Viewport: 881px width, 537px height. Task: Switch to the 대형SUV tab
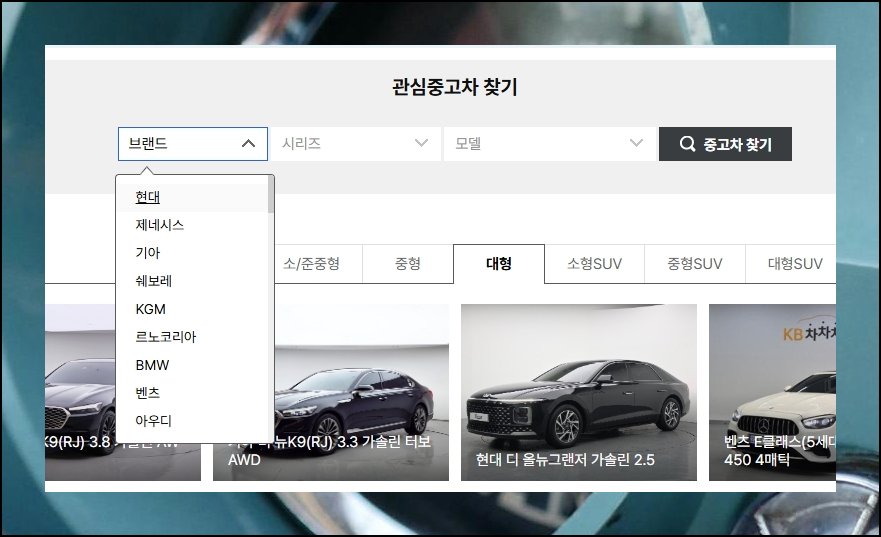pos(791,263)
